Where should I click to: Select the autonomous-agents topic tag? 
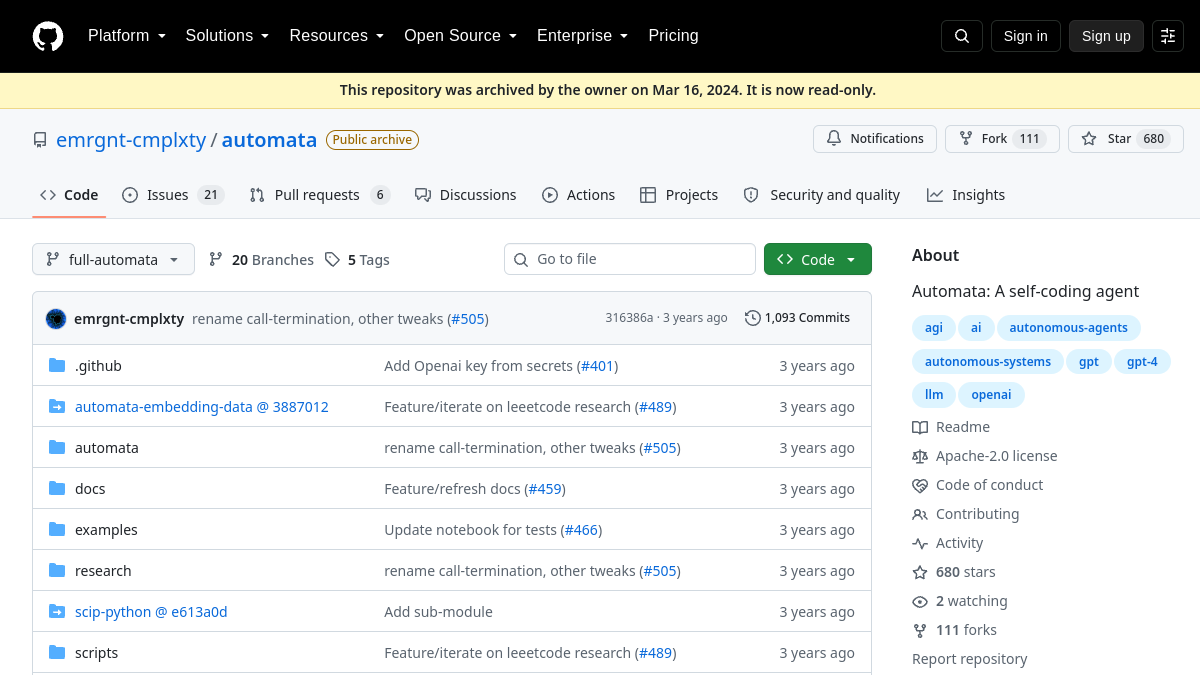click(1068, 328)
